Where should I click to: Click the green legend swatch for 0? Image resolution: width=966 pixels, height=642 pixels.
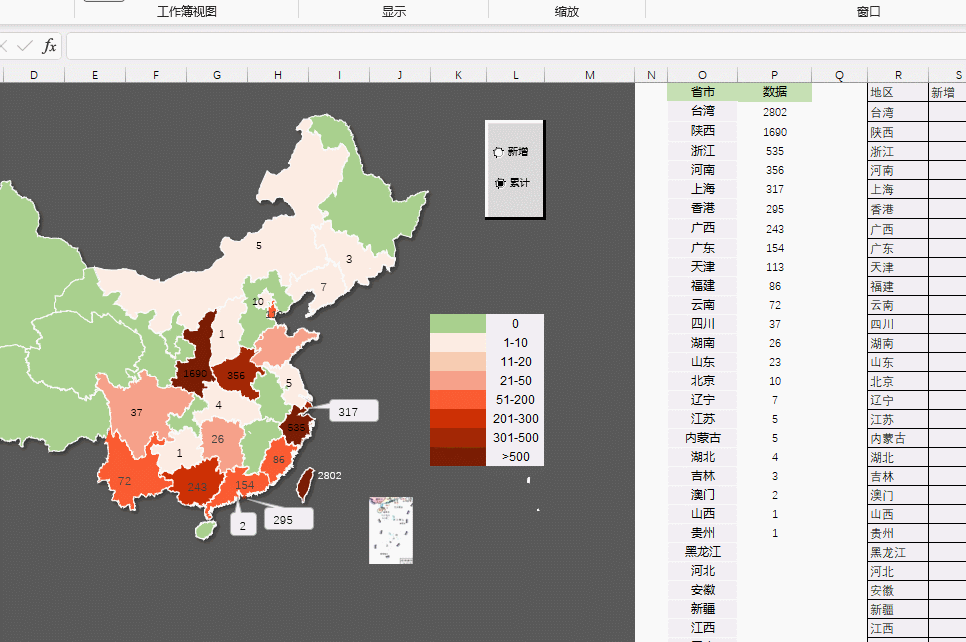[x=458, y=323]
